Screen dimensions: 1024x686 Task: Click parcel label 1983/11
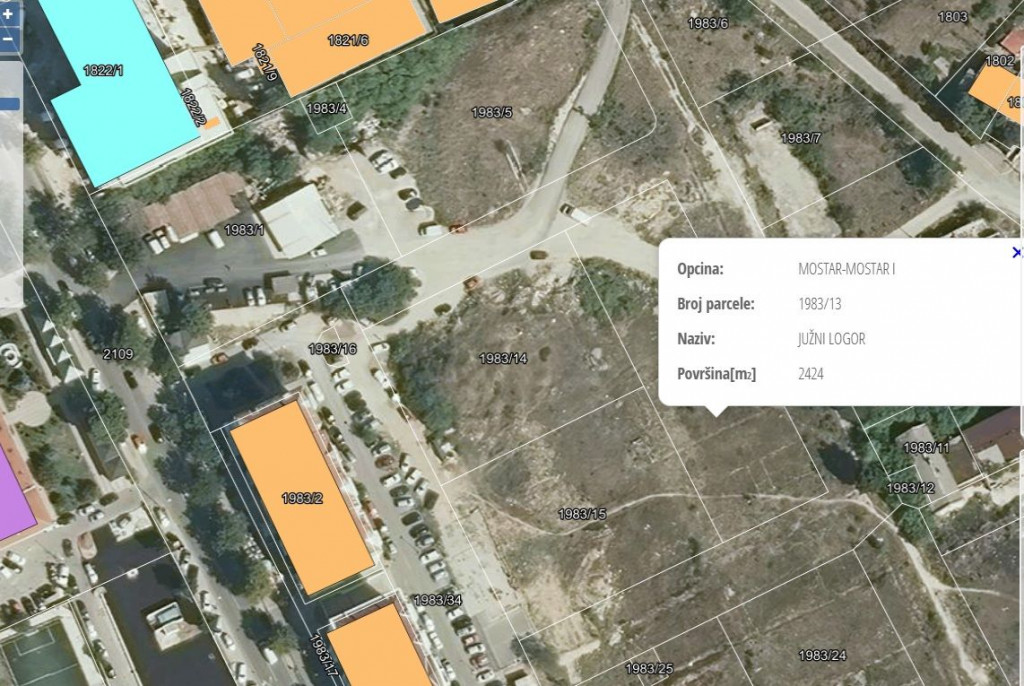(925, 448)
